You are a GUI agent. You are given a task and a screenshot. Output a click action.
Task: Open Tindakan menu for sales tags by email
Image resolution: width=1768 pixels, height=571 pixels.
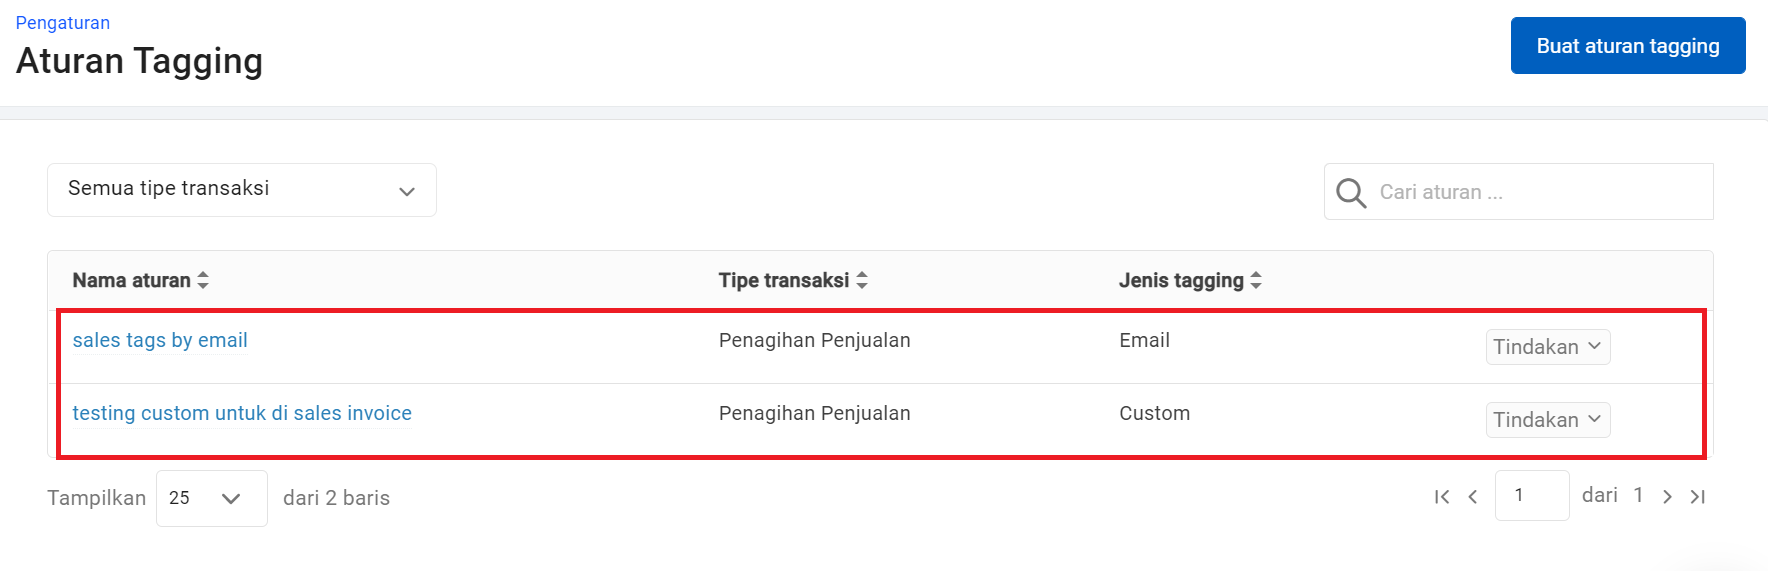(1547, 347)
